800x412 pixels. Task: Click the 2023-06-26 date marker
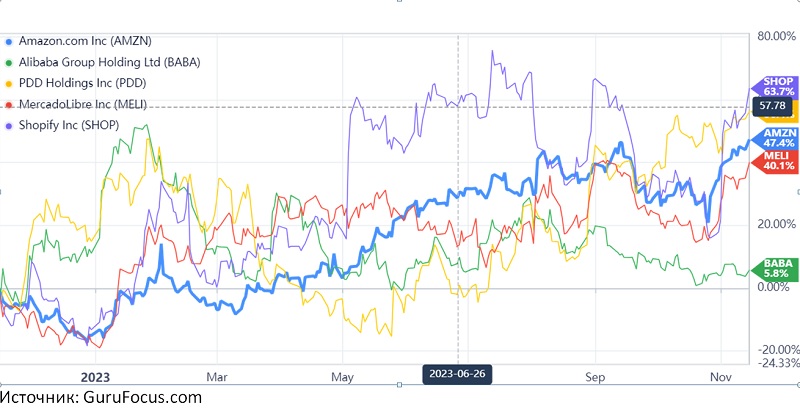coord(458,373)
